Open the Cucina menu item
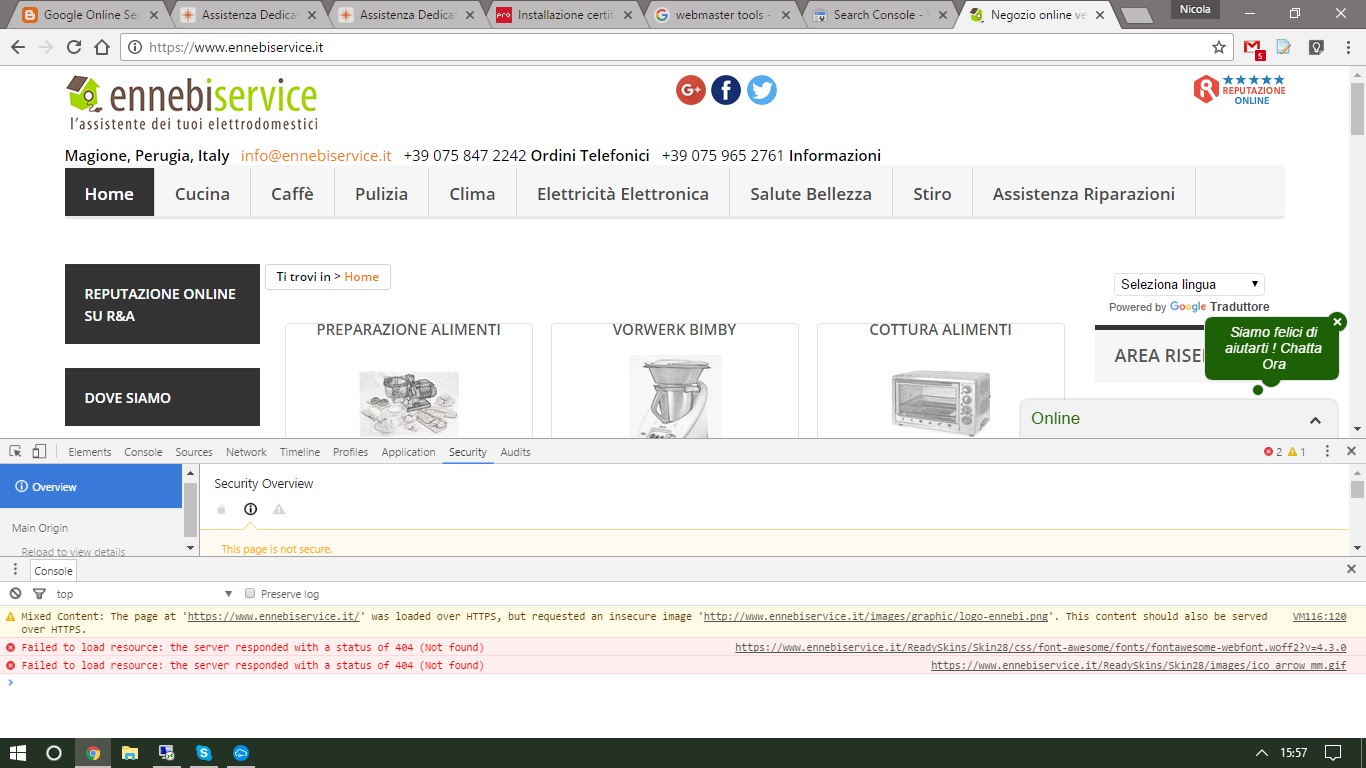Image resolution: width=1366 pixels, height=768 pixels. (x=202, y=193)
